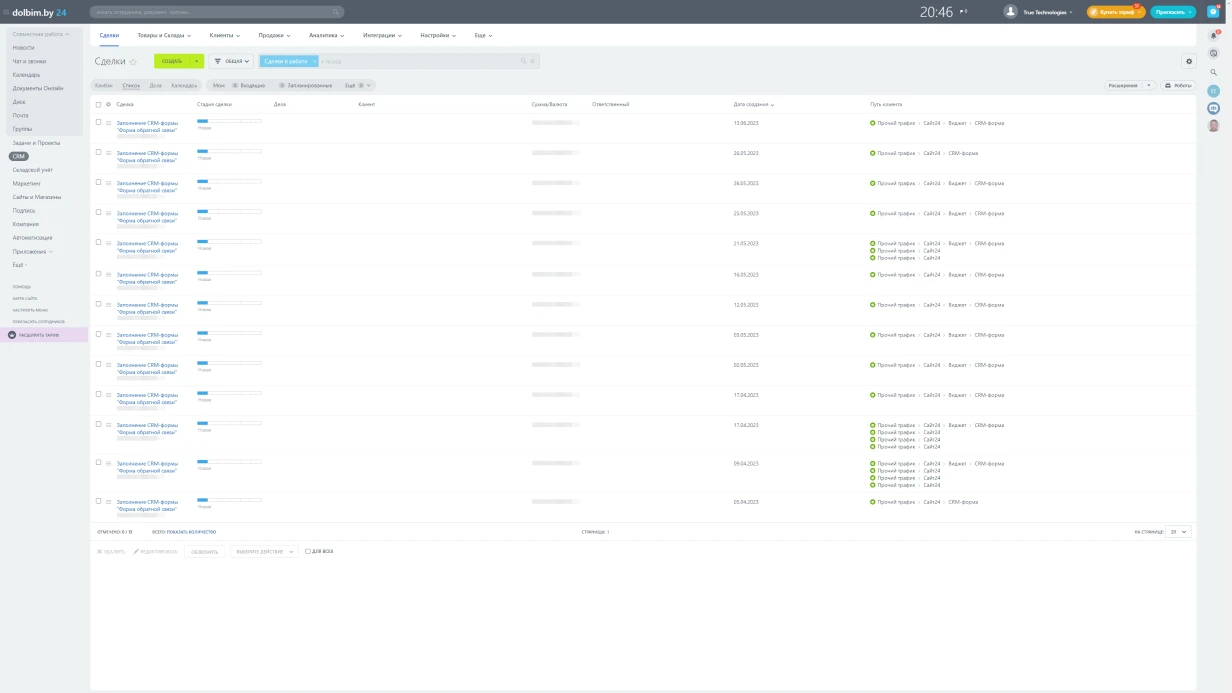Click the stage progress bar of first deal
Image resolution: width=1232 pixels, height=693 pixels.
click(229, 121)
